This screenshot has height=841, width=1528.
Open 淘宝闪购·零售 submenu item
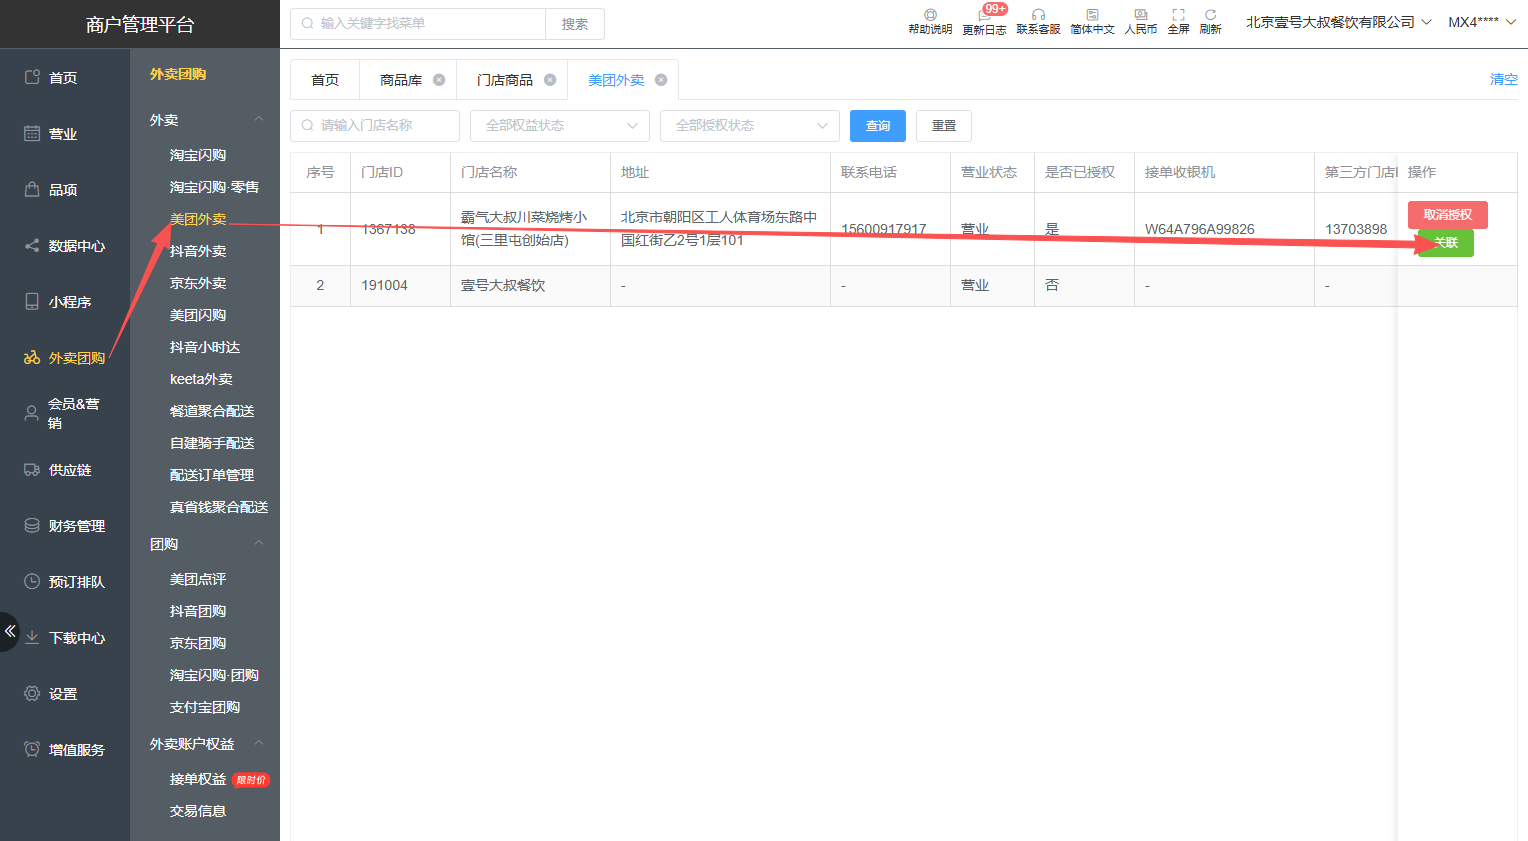pyautogui.click(x=214, y=187)
